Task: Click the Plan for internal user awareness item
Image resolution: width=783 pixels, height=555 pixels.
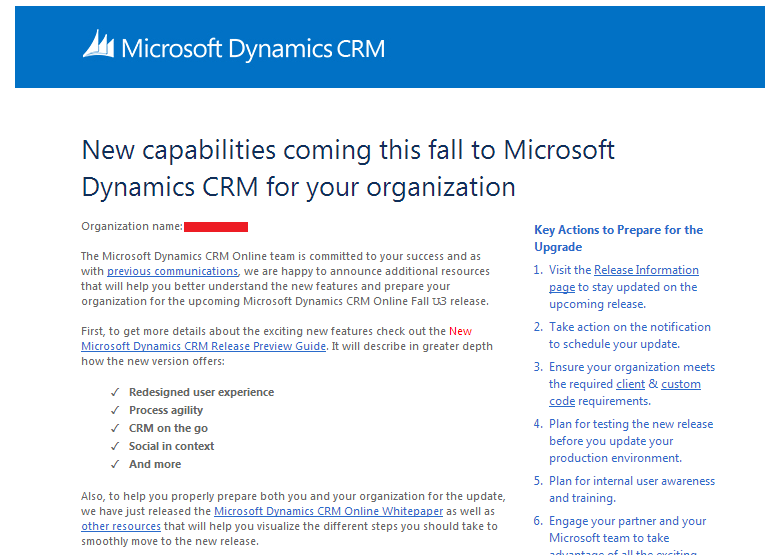Action: (x=631, y=489)
